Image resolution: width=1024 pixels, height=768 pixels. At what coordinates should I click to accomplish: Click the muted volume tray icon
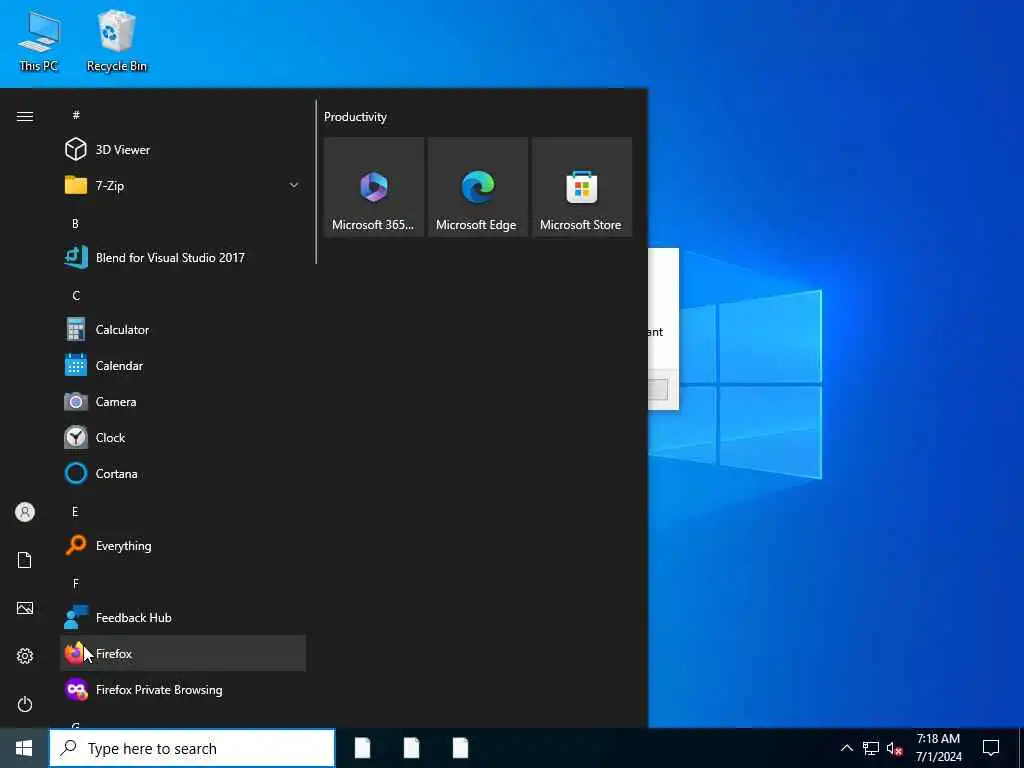point(894,748)
